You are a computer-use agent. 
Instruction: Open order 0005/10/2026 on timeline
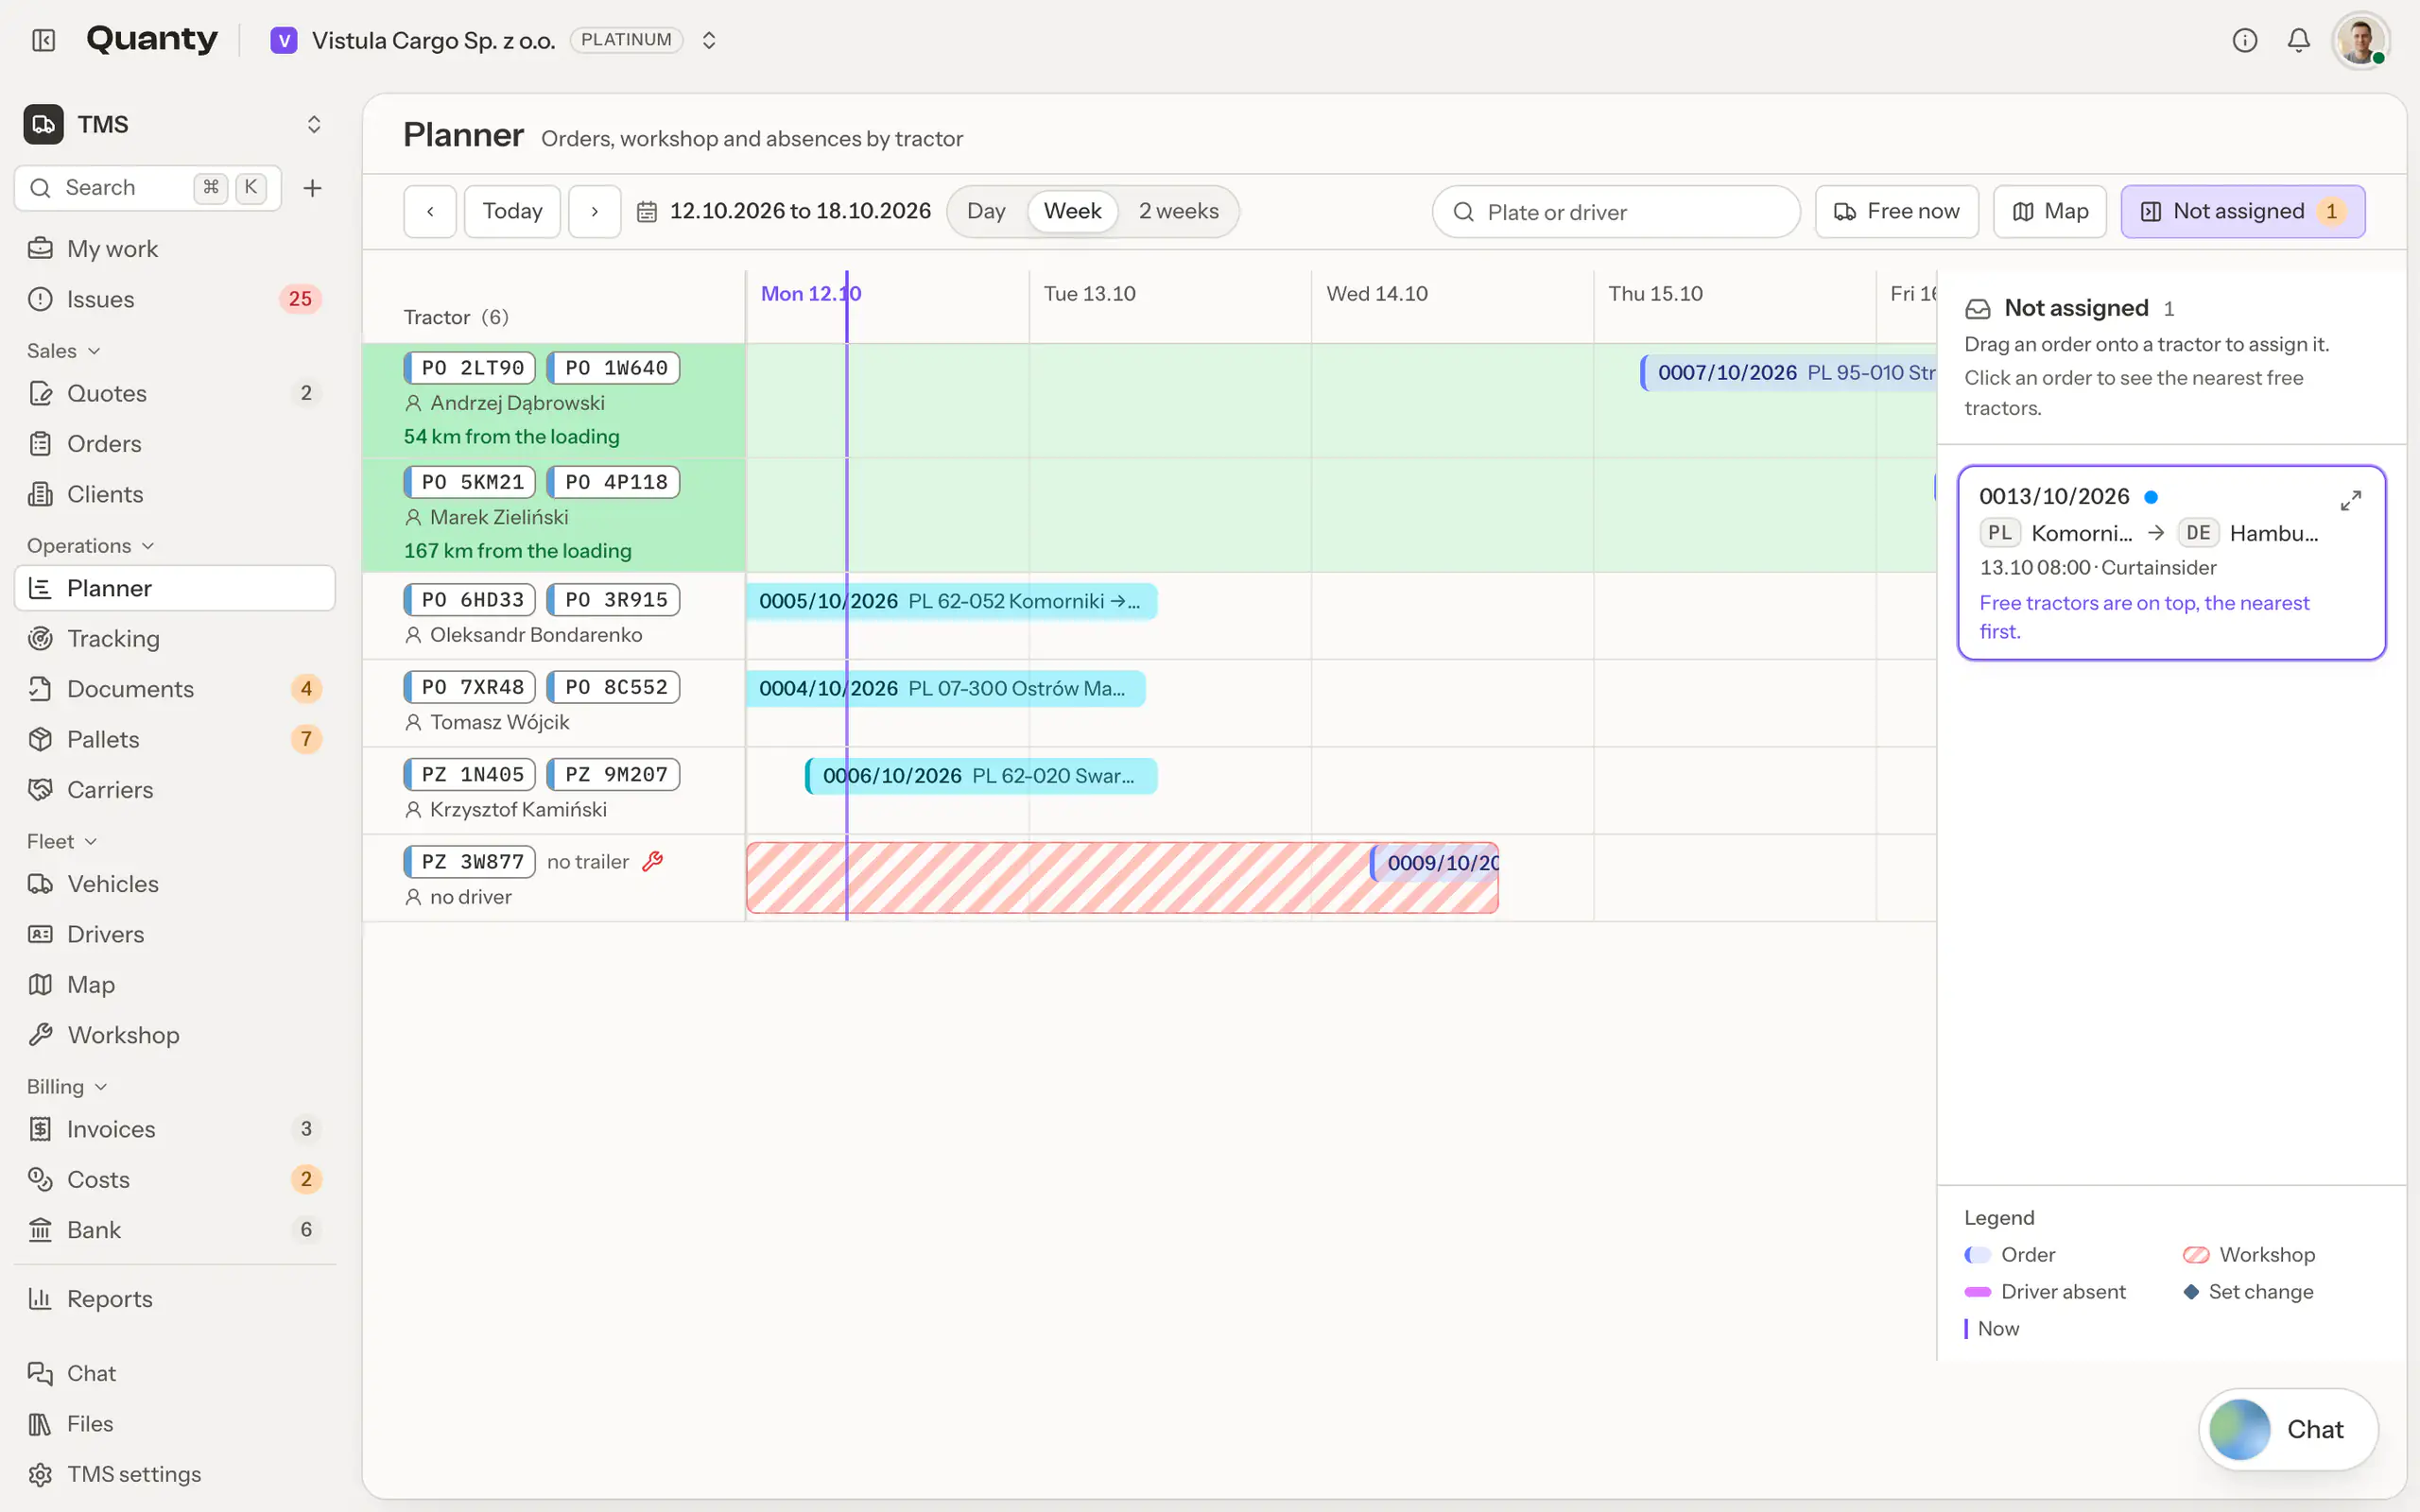[951, 601]
